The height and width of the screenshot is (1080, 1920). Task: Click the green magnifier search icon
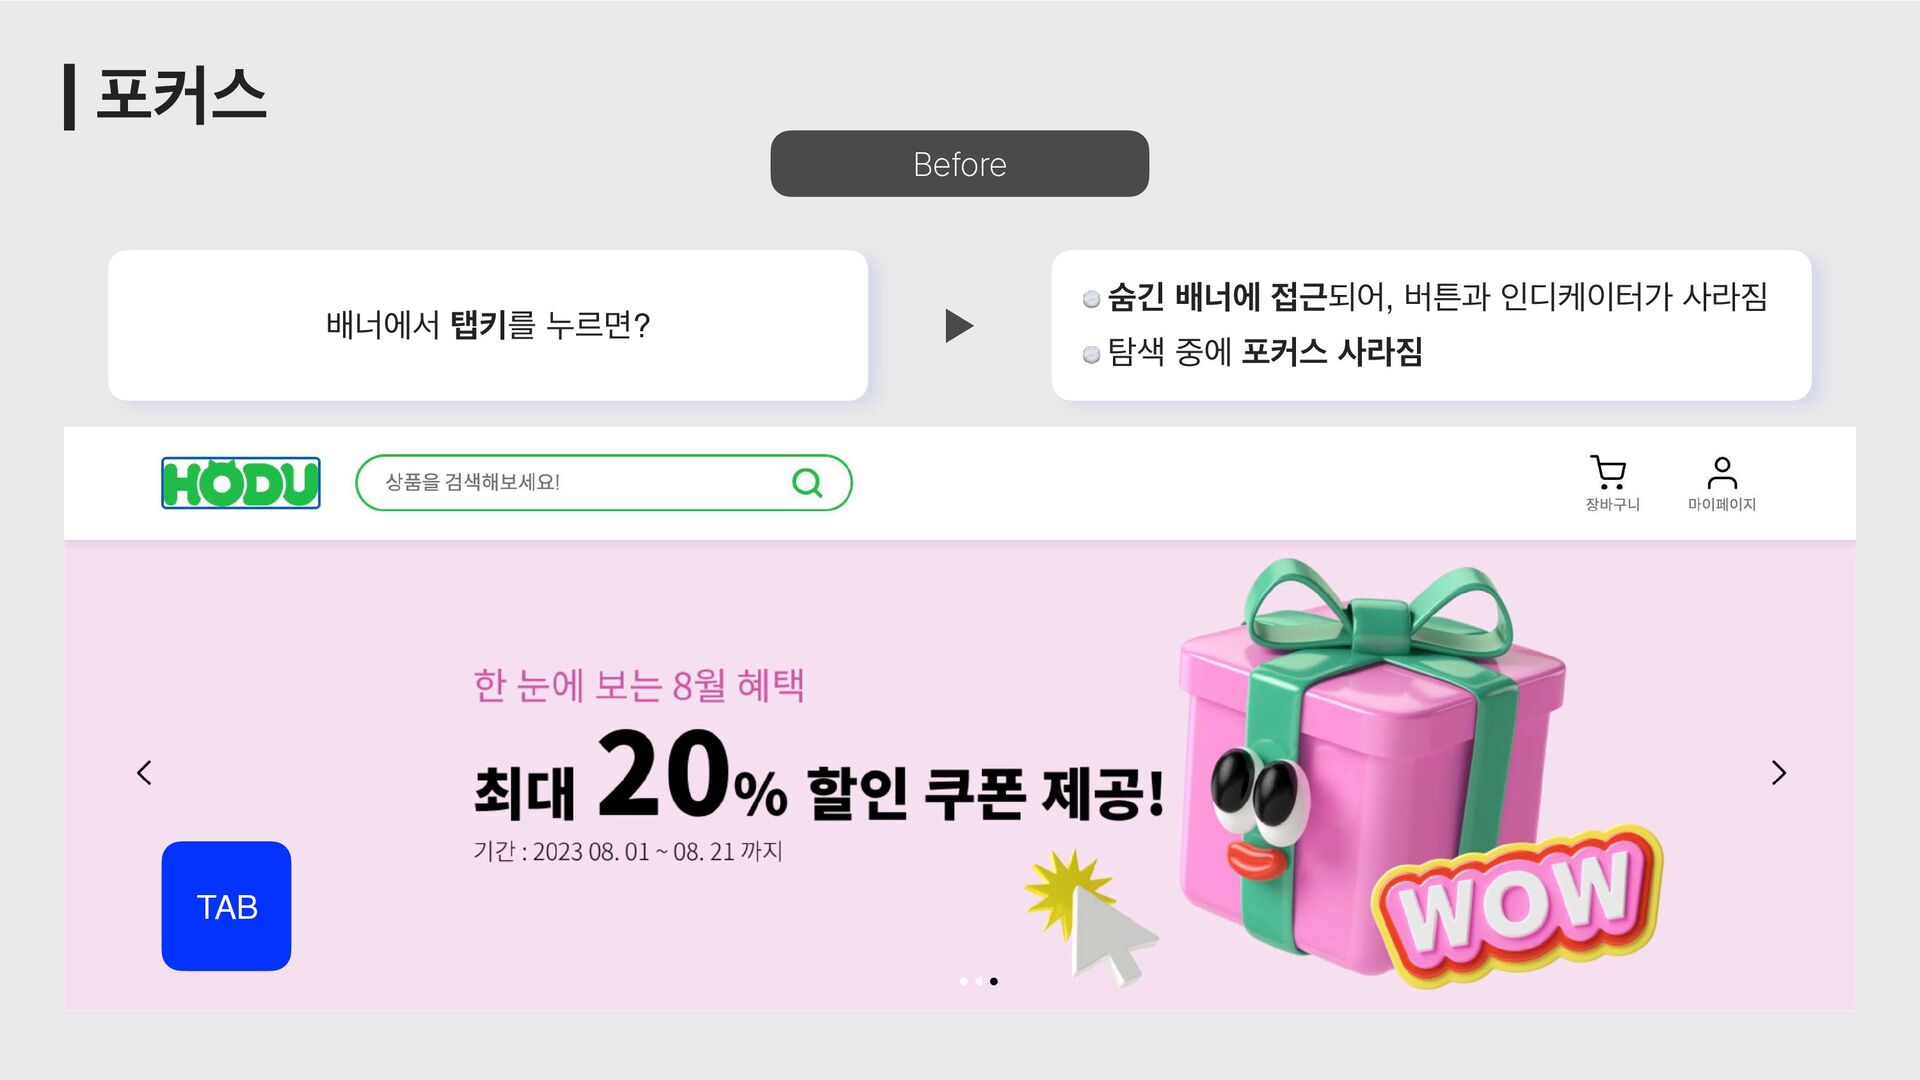click(x=807, y=483)
